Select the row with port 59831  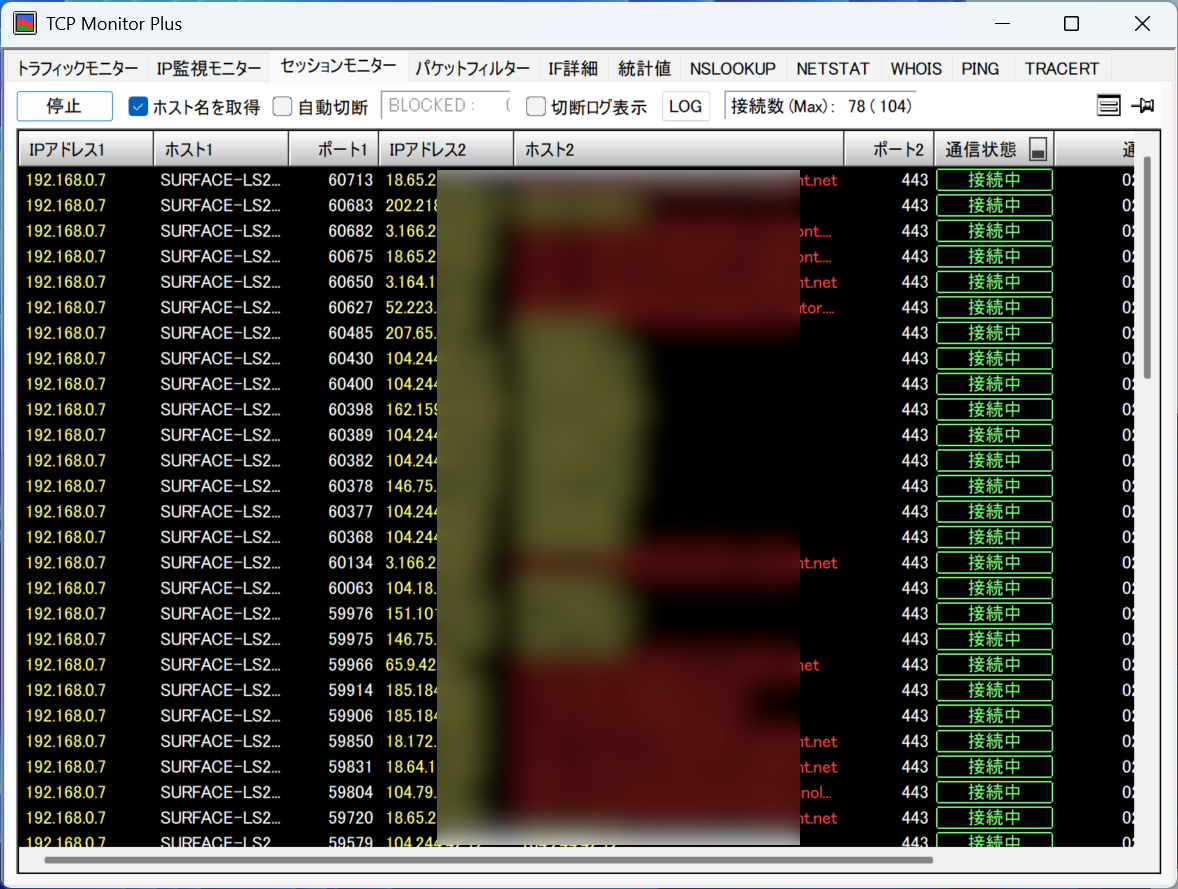click(x=576, y=768)
